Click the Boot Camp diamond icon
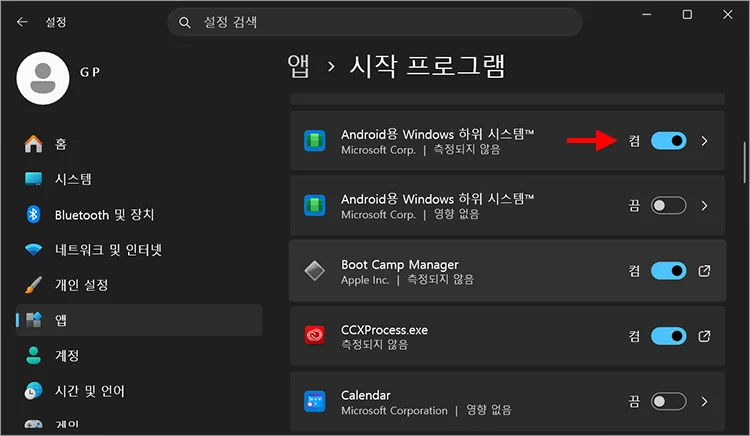This screenshot has height=436, width=750. coord(315,271)
